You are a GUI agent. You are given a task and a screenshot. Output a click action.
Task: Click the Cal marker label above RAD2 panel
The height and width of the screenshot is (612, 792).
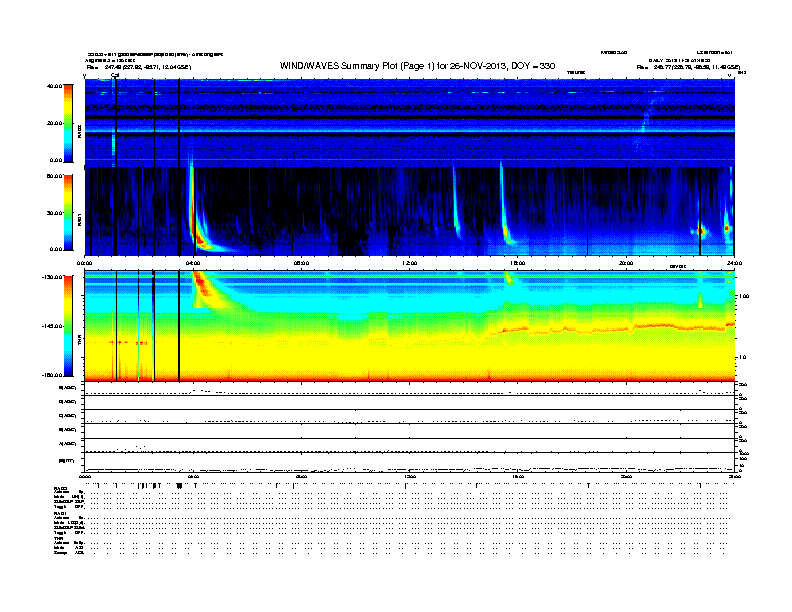click(x=115, y=75)
